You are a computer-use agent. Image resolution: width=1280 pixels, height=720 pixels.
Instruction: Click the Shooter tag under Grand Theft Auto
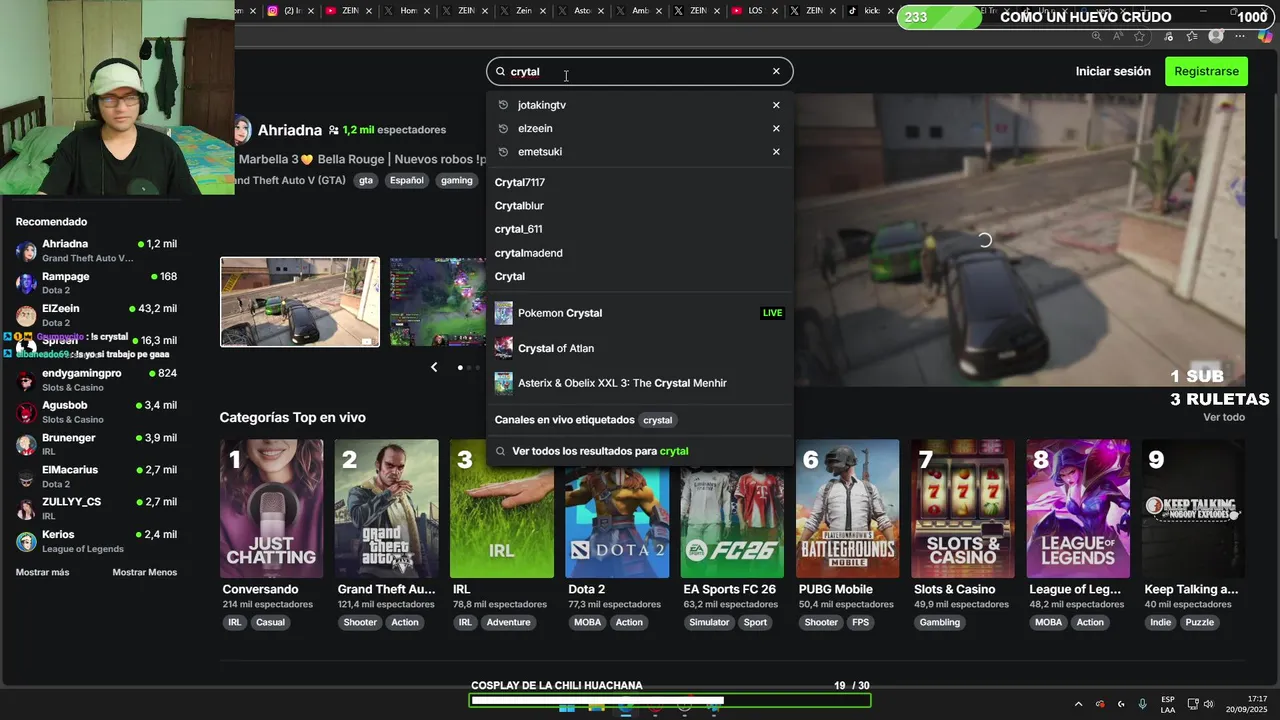(360, 622)
